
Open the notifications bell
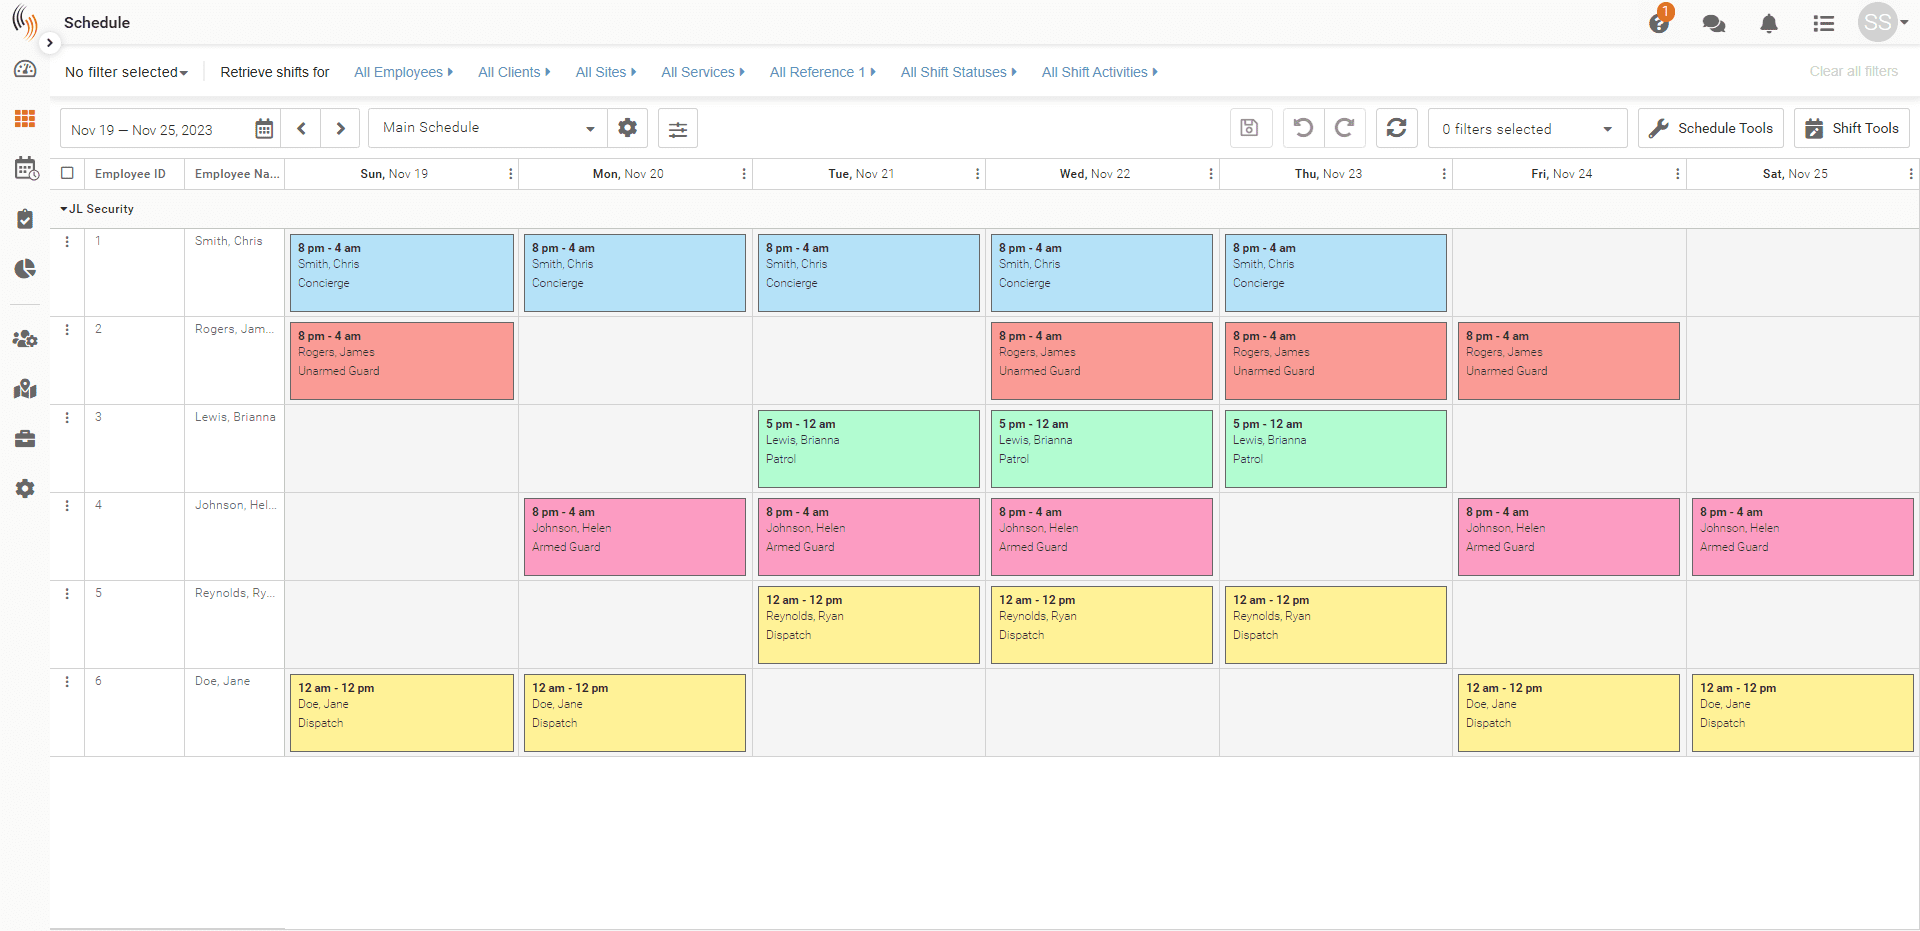[x=1768, y=24]
